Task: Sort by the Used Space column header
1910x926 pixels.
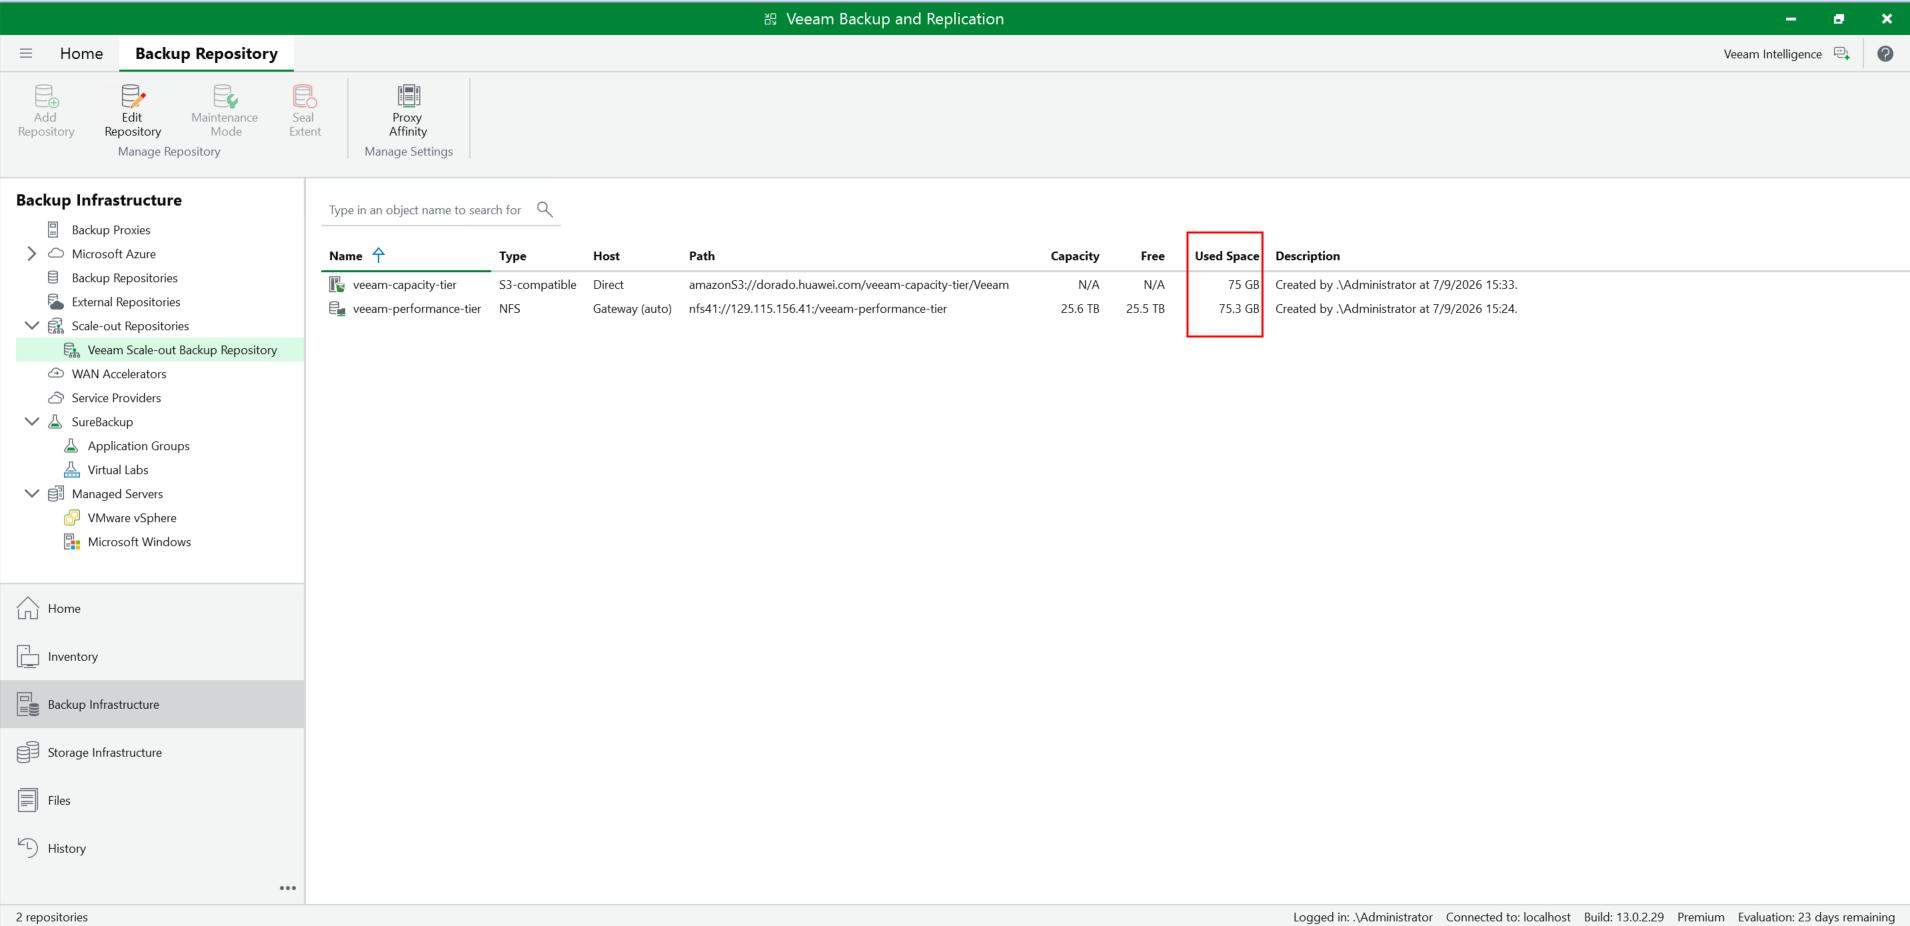Action: (x=1227, y=256)
